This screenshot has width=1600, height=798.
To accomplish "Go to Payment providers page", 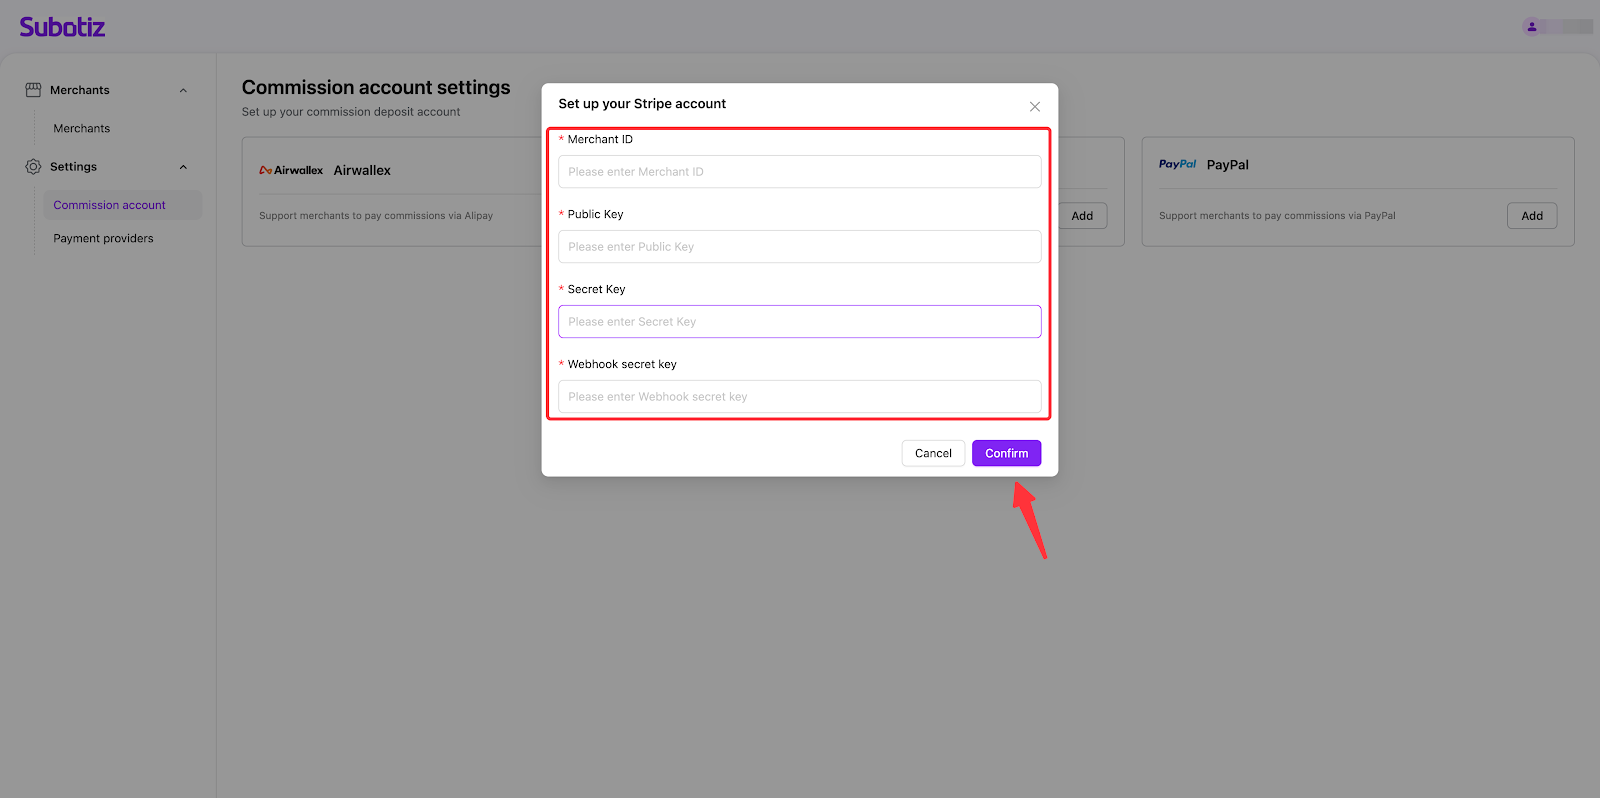I will tap(104, 239).
